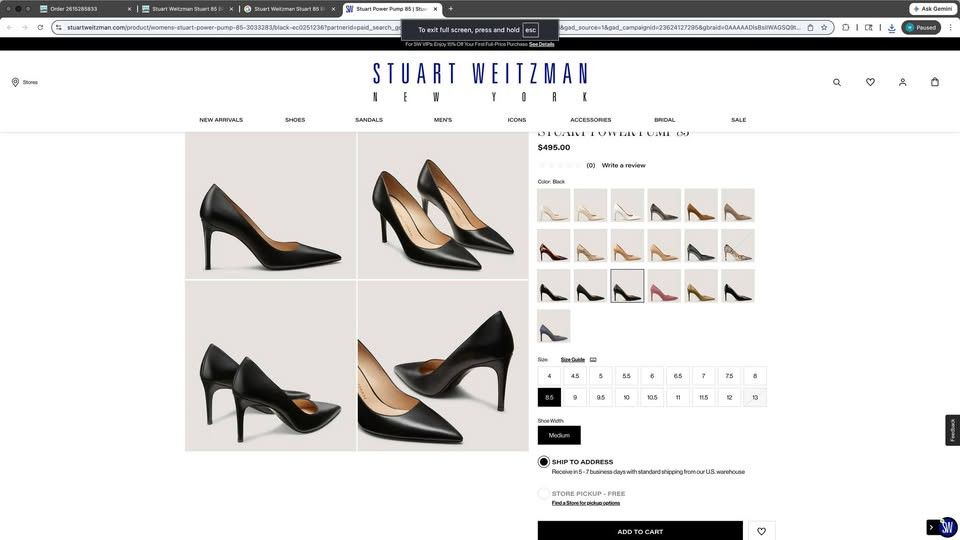Select size 4
The height and width of the screenshot is (540, 960).
click(x=549, y=376)
